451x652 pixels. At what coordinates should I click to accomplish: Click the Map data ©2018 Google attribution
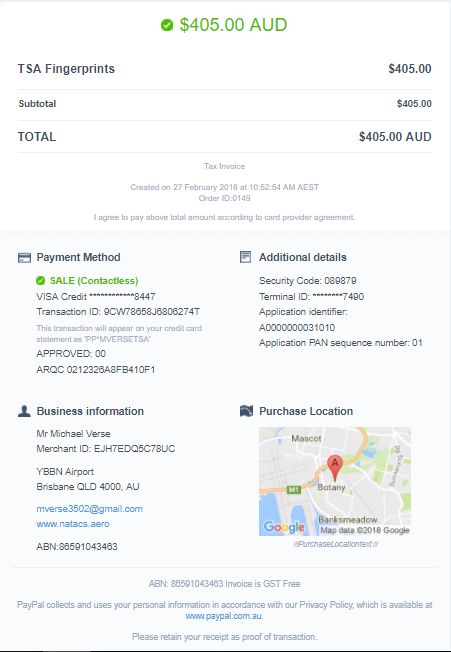pos(365,530)
